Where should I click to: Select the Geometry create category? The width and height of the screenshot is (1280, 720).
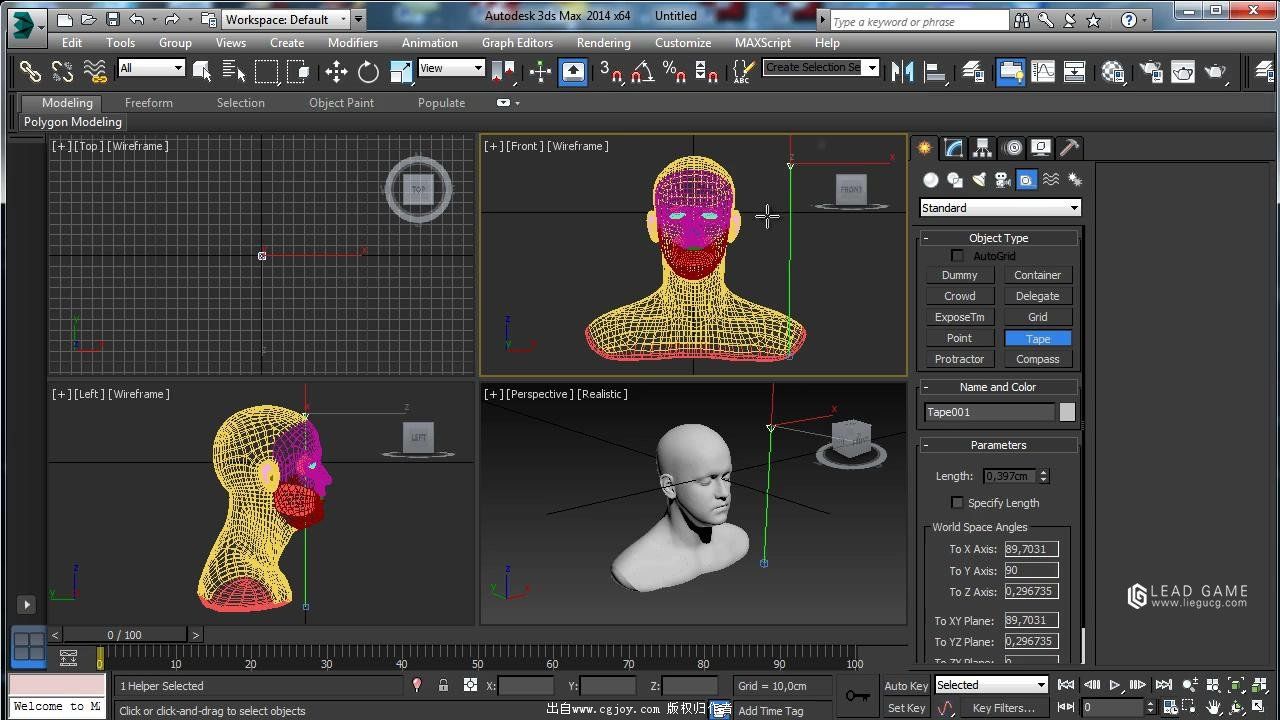click(x=931, y=180)
